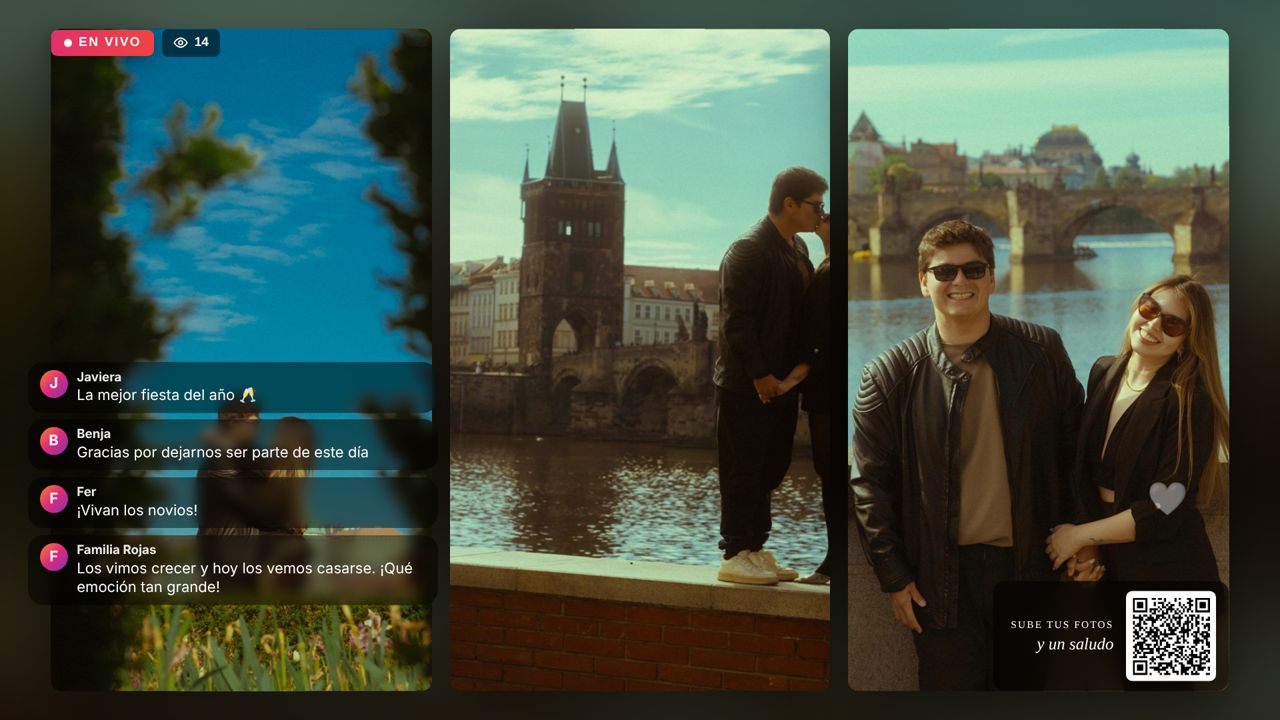Click the floating gray heart icon

[1167, 498]
